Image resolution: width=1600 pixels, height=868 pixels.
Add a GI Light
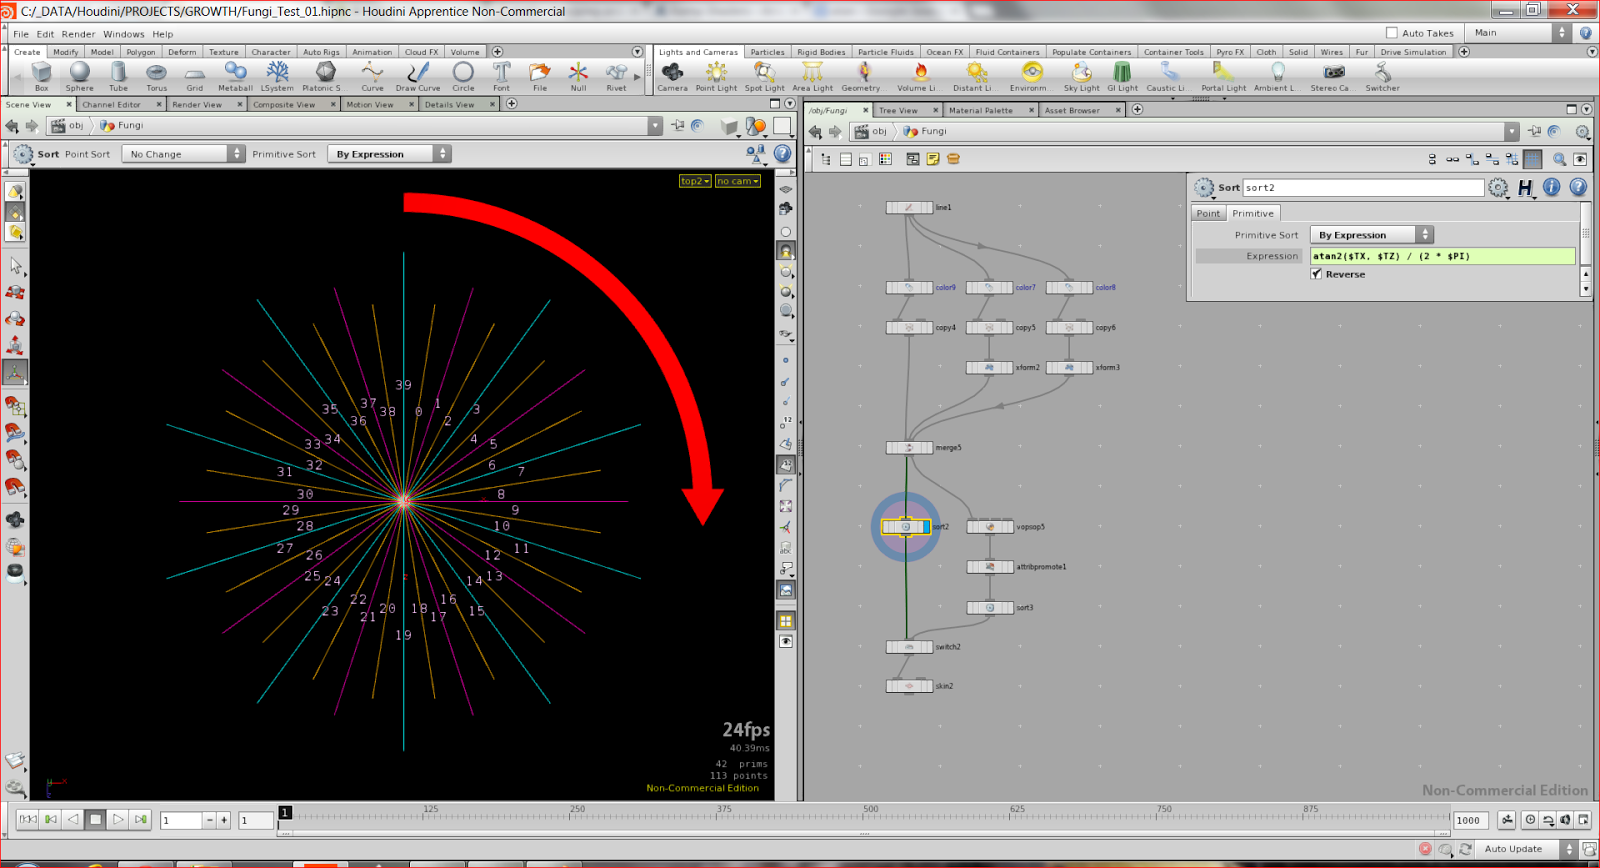(x=1122, y=76)
